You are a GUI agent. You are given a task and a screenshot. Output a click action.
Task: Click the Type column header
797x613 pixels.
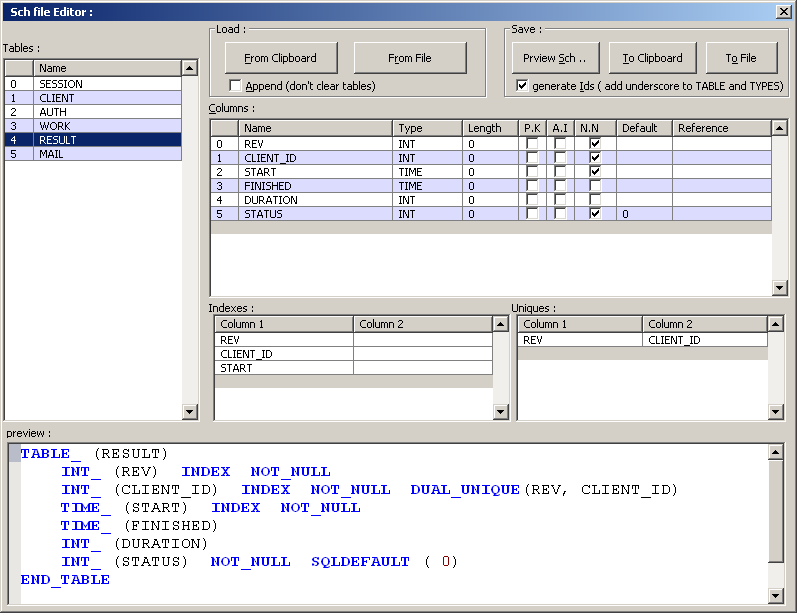point(426,128)
